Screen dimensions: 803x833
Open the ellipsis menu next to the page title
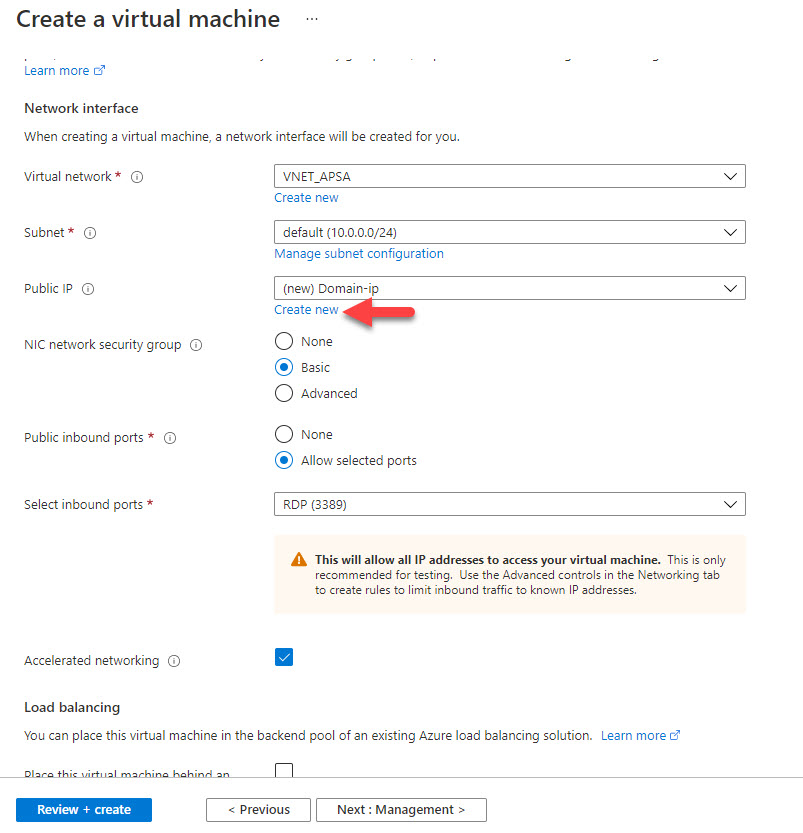pos(311,19)
